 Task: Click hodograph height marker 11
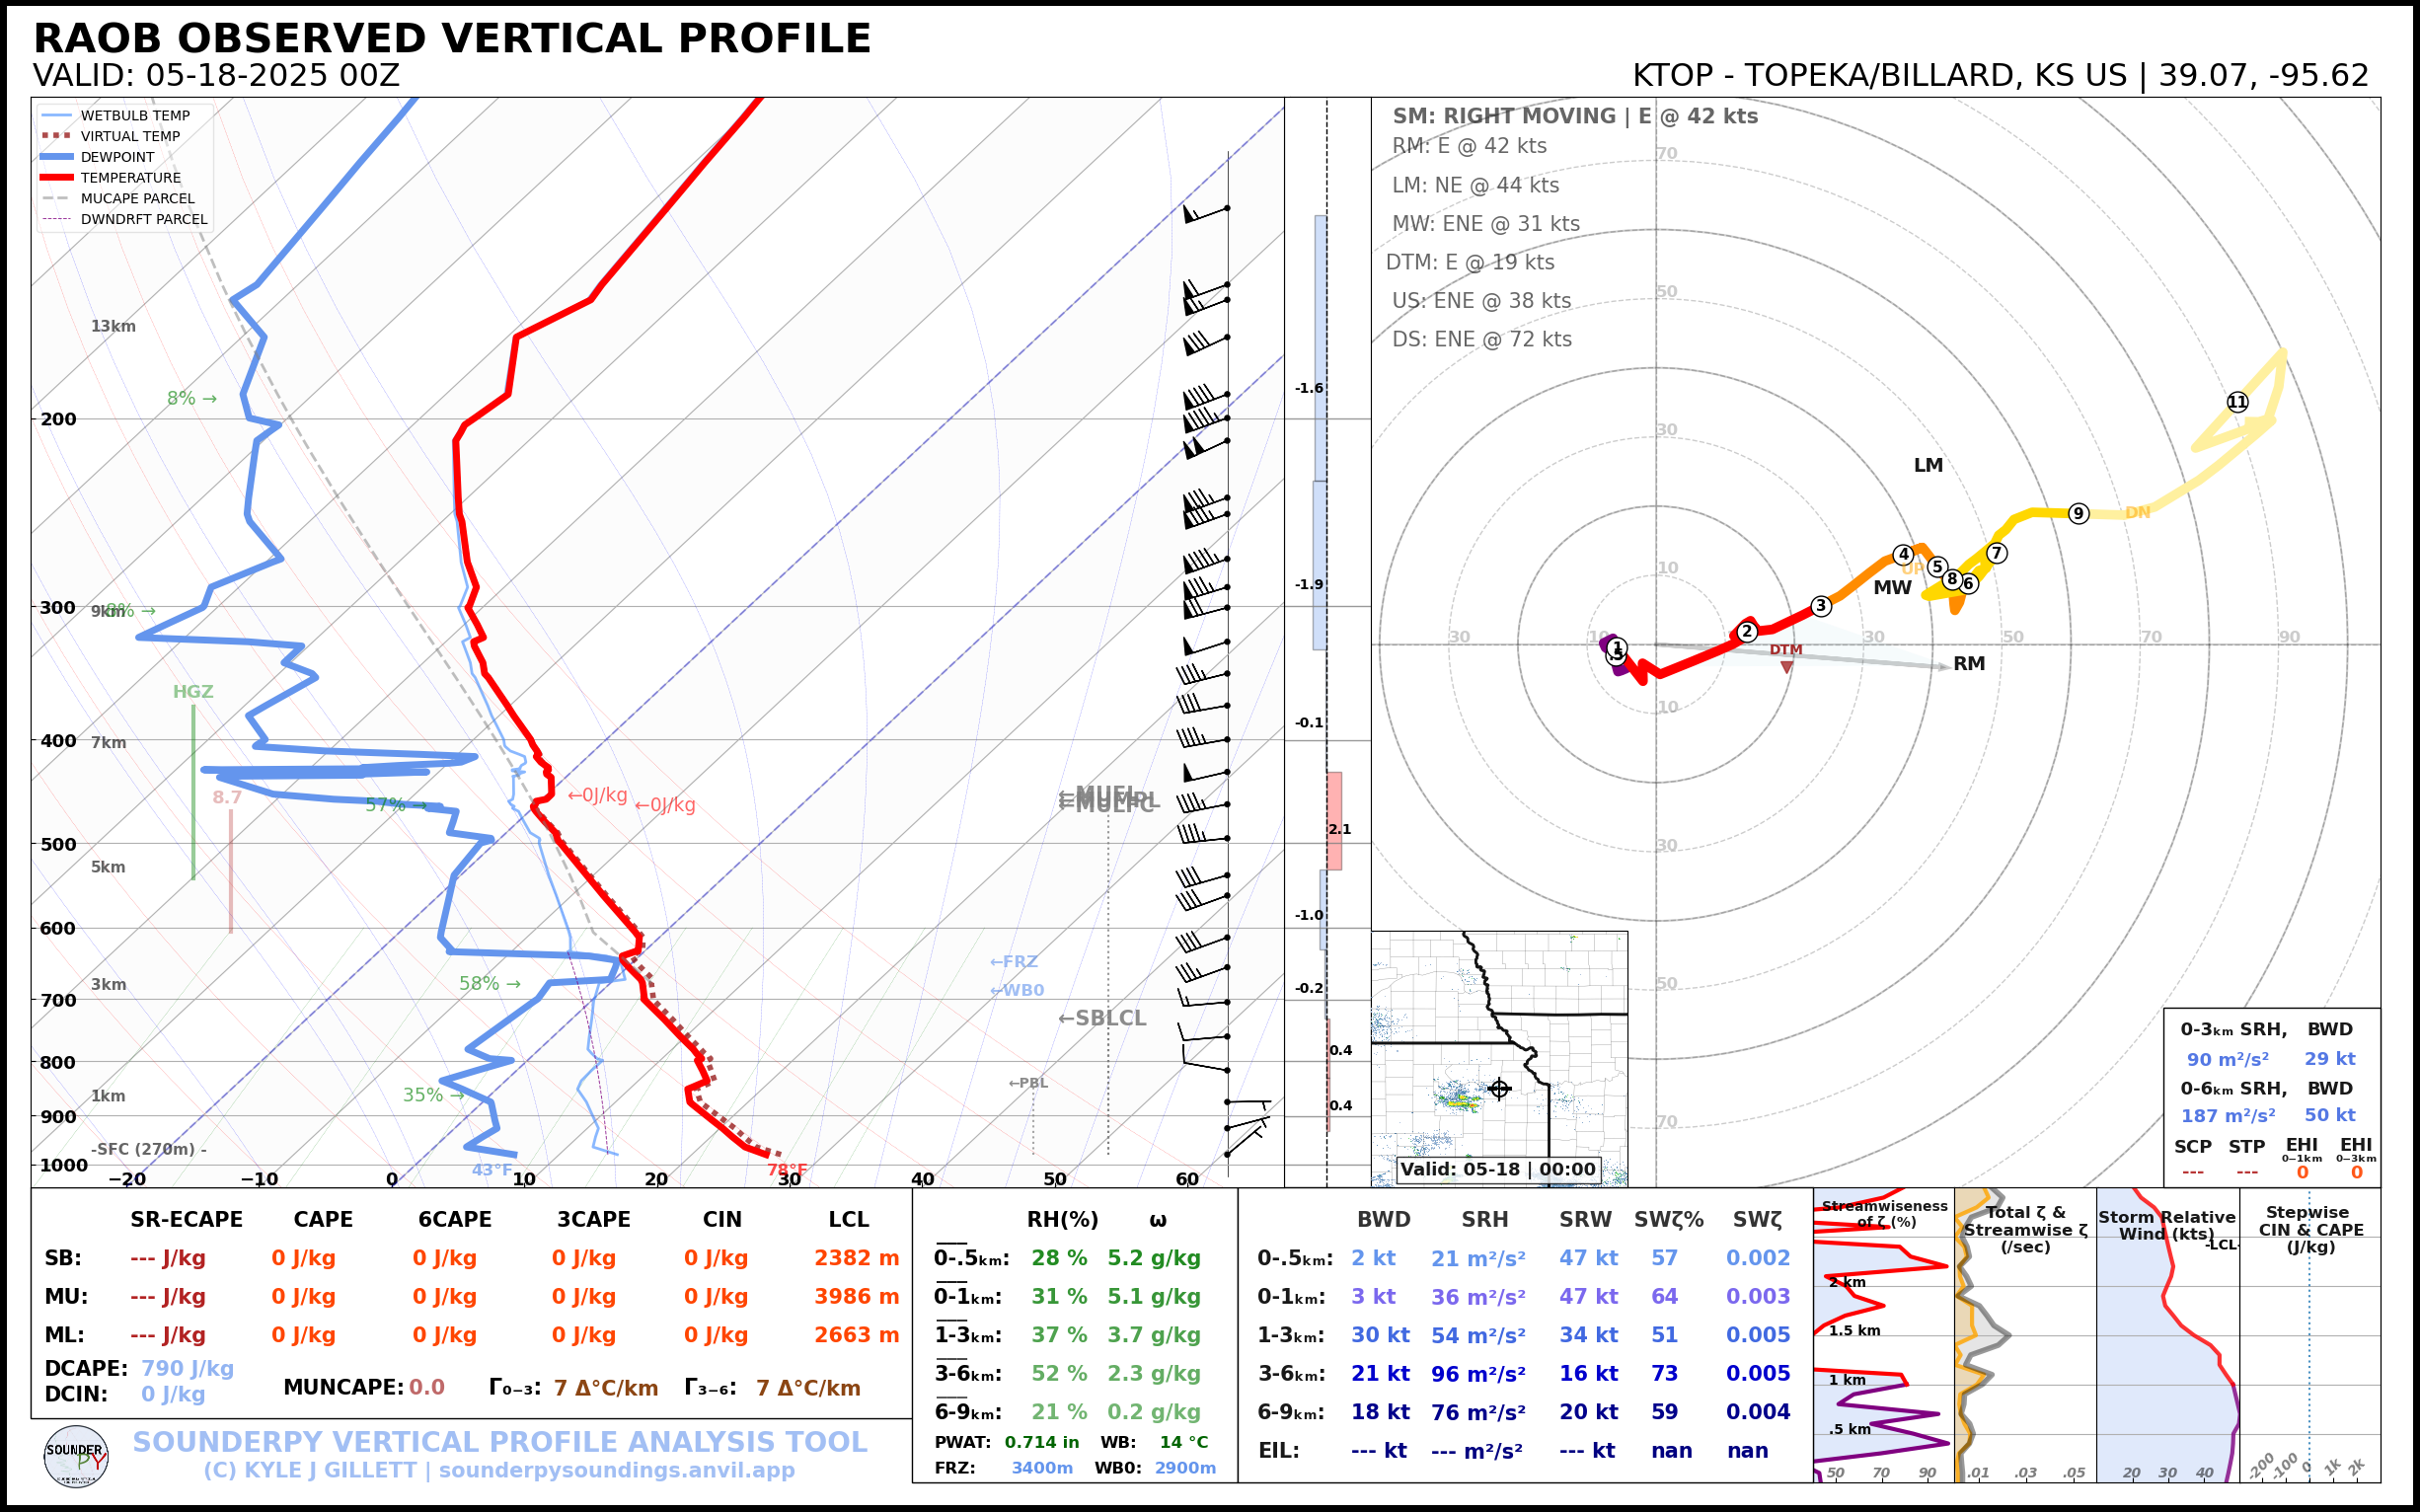(2237, 402)
